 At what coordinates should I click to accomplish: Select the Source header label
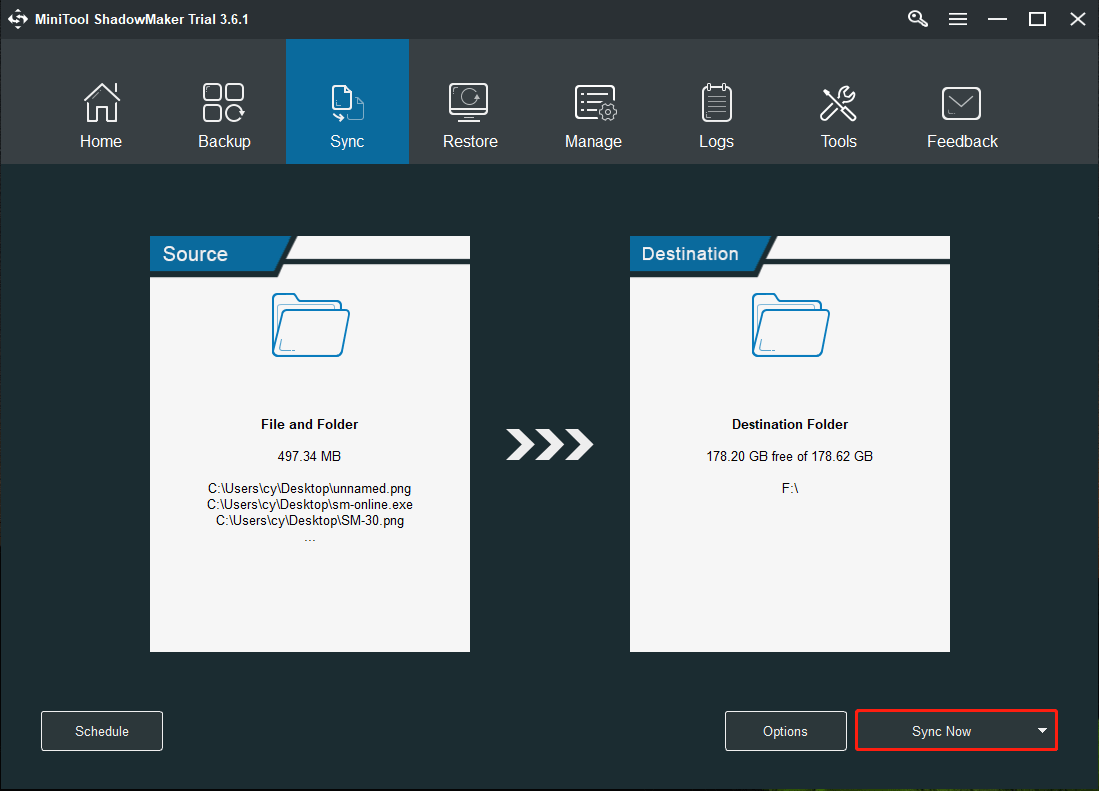(x=195, y=254)
